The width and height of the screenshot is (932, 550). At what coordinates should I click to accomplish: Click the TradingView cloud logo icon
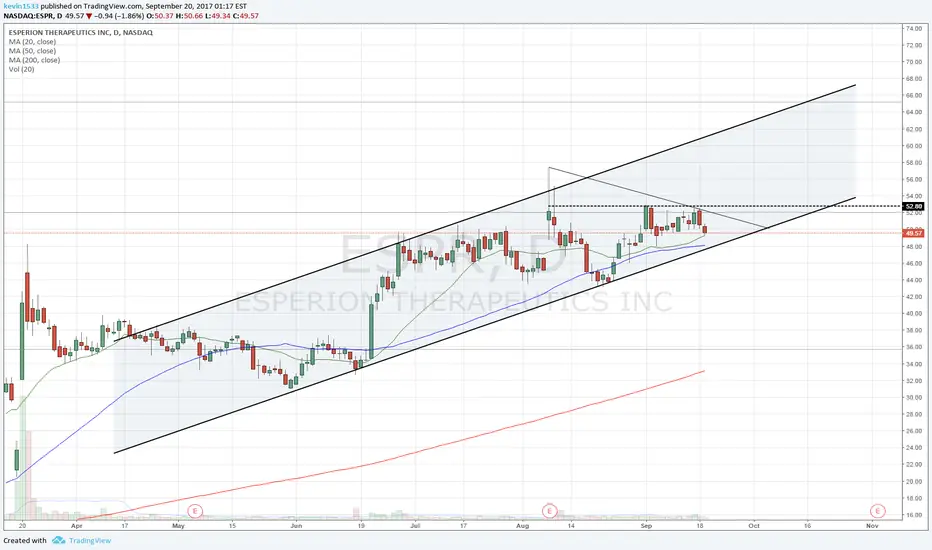pyautogui.click(x=58, y=540)
